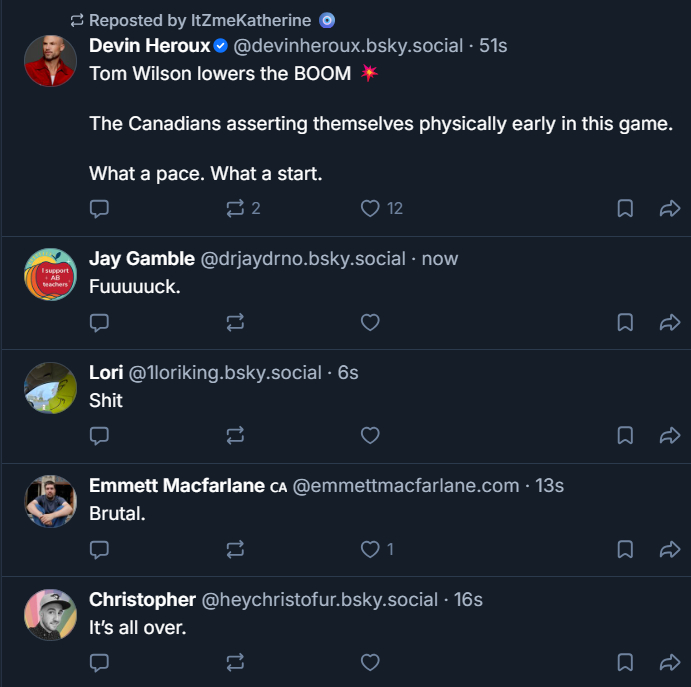Image resolution: width=691 pixels, height=687 pixels.
Task: Like Jay Gamble's post
Action: [371, 322]
